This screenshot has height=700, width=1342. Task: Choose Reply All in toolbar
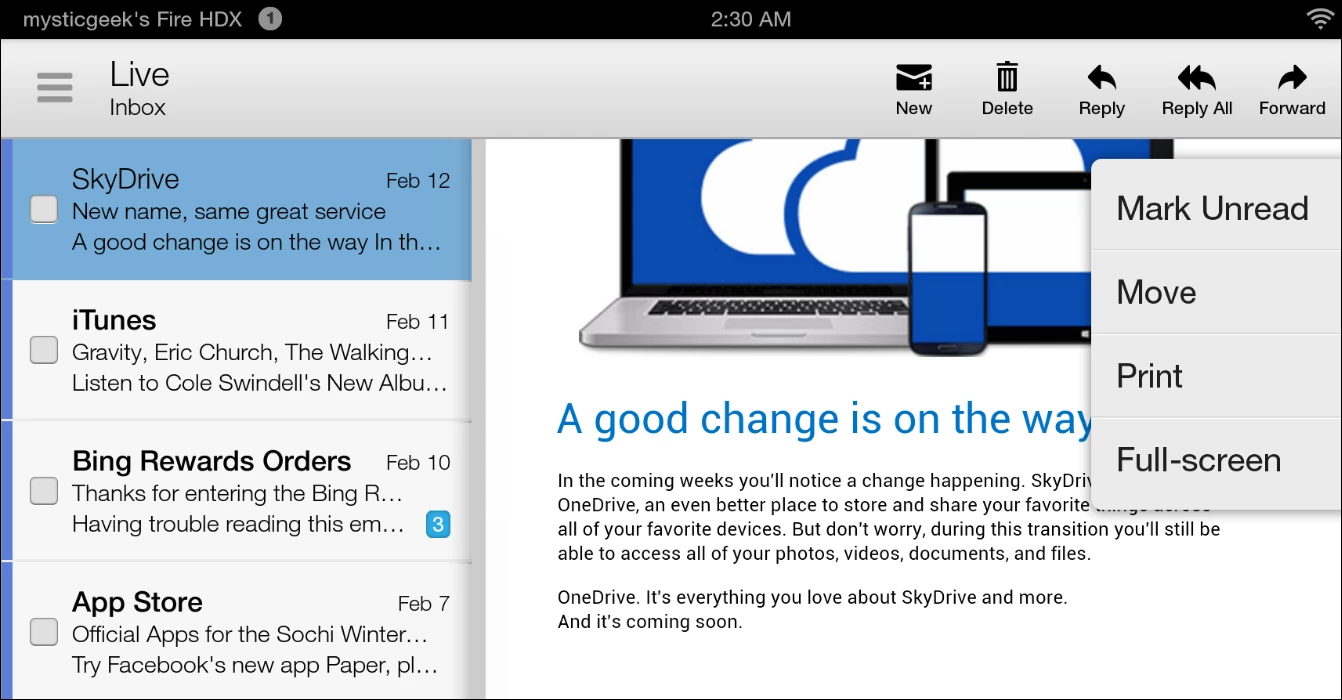point(1196,90)
